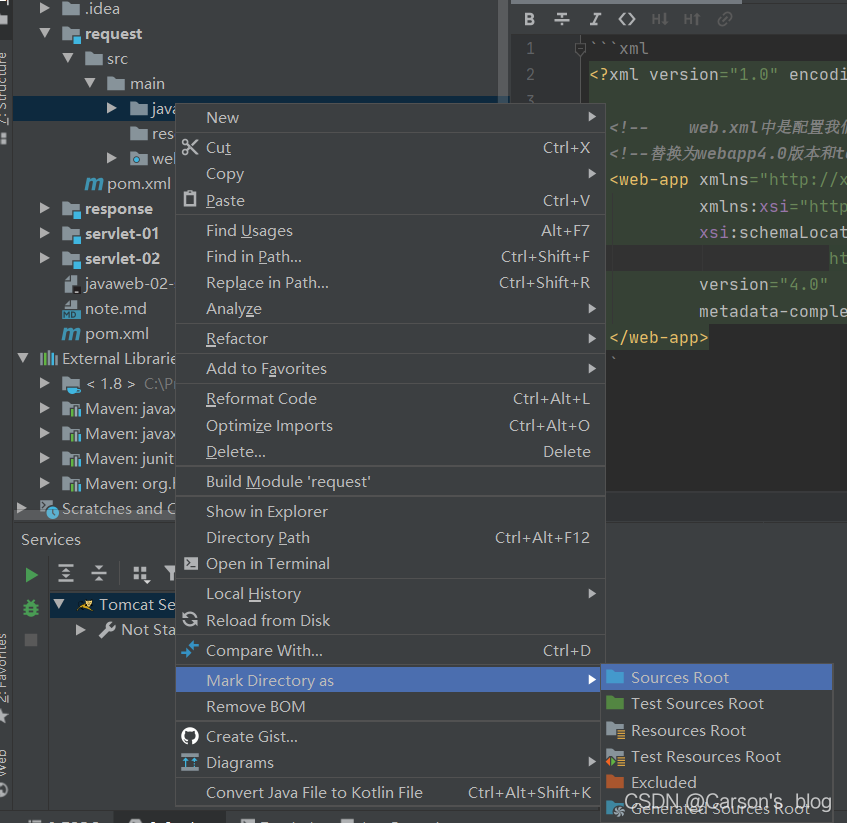This screenshot has width=847, height=823.
Task: Open the New submenu
Action: click(390, 117)
